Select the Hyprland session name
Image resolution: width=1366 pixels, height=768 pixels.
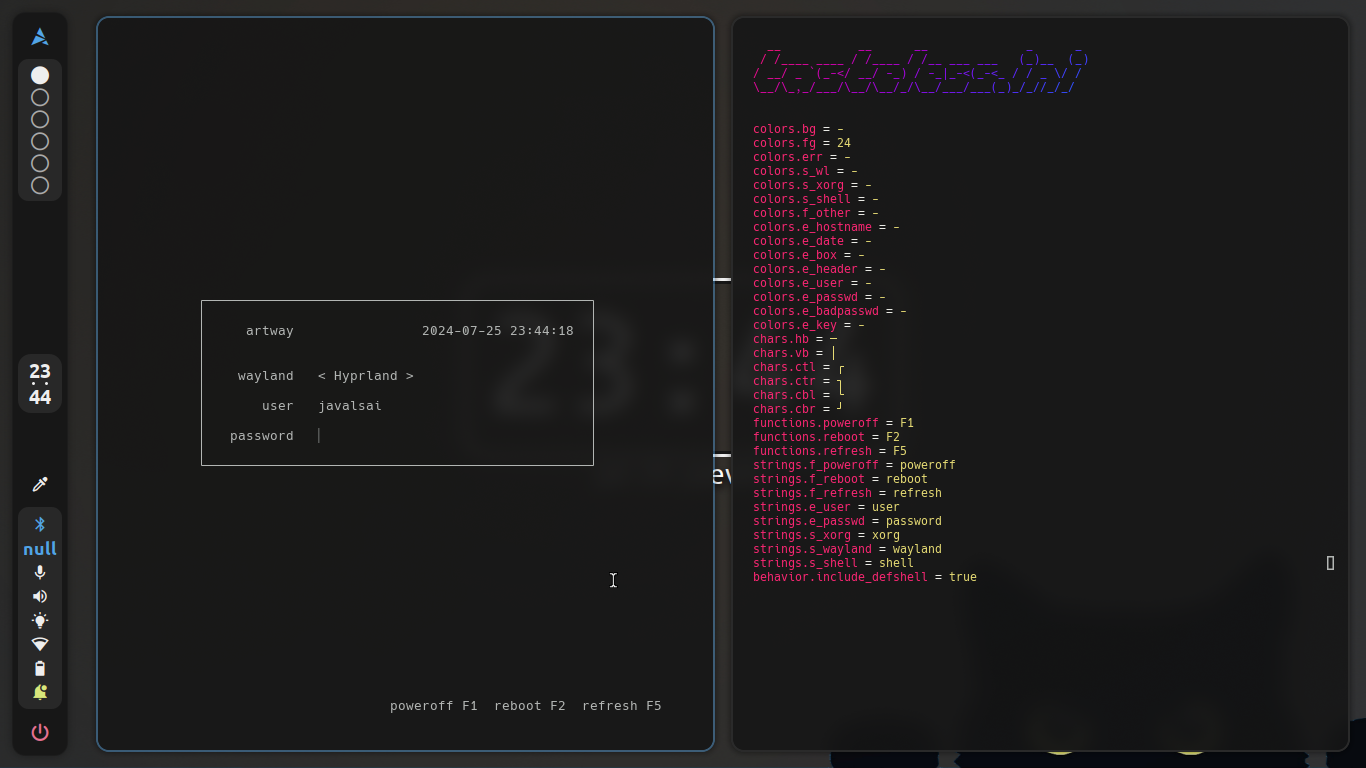click(x=366, y=376)
